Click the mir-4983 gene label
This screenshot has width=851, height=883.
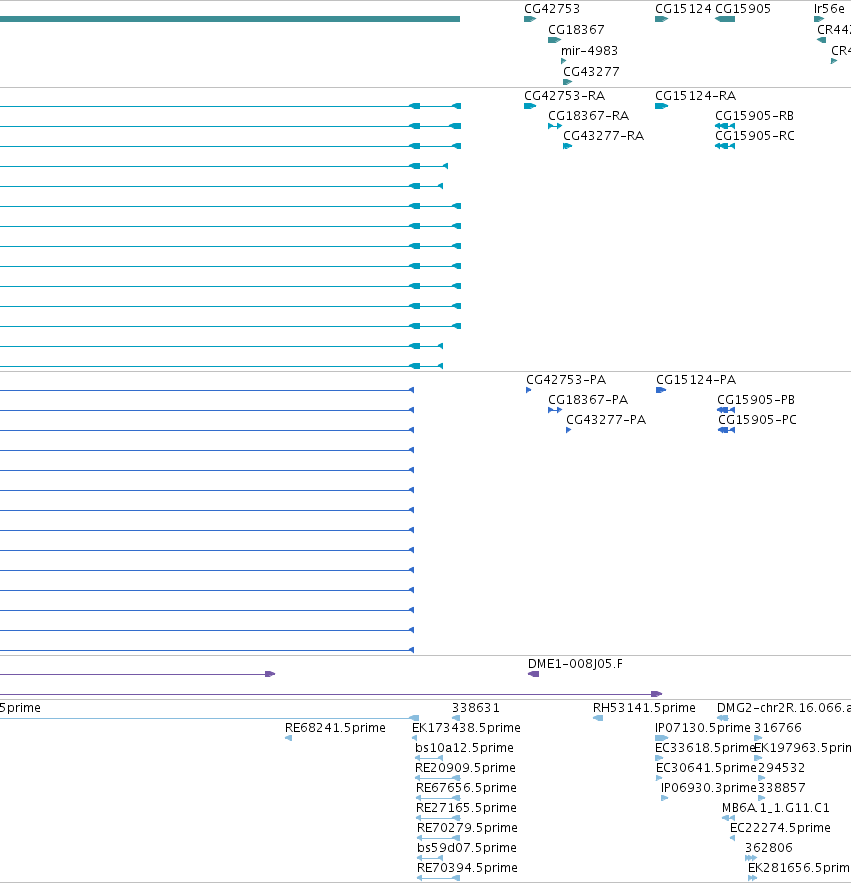pos(589,51)
